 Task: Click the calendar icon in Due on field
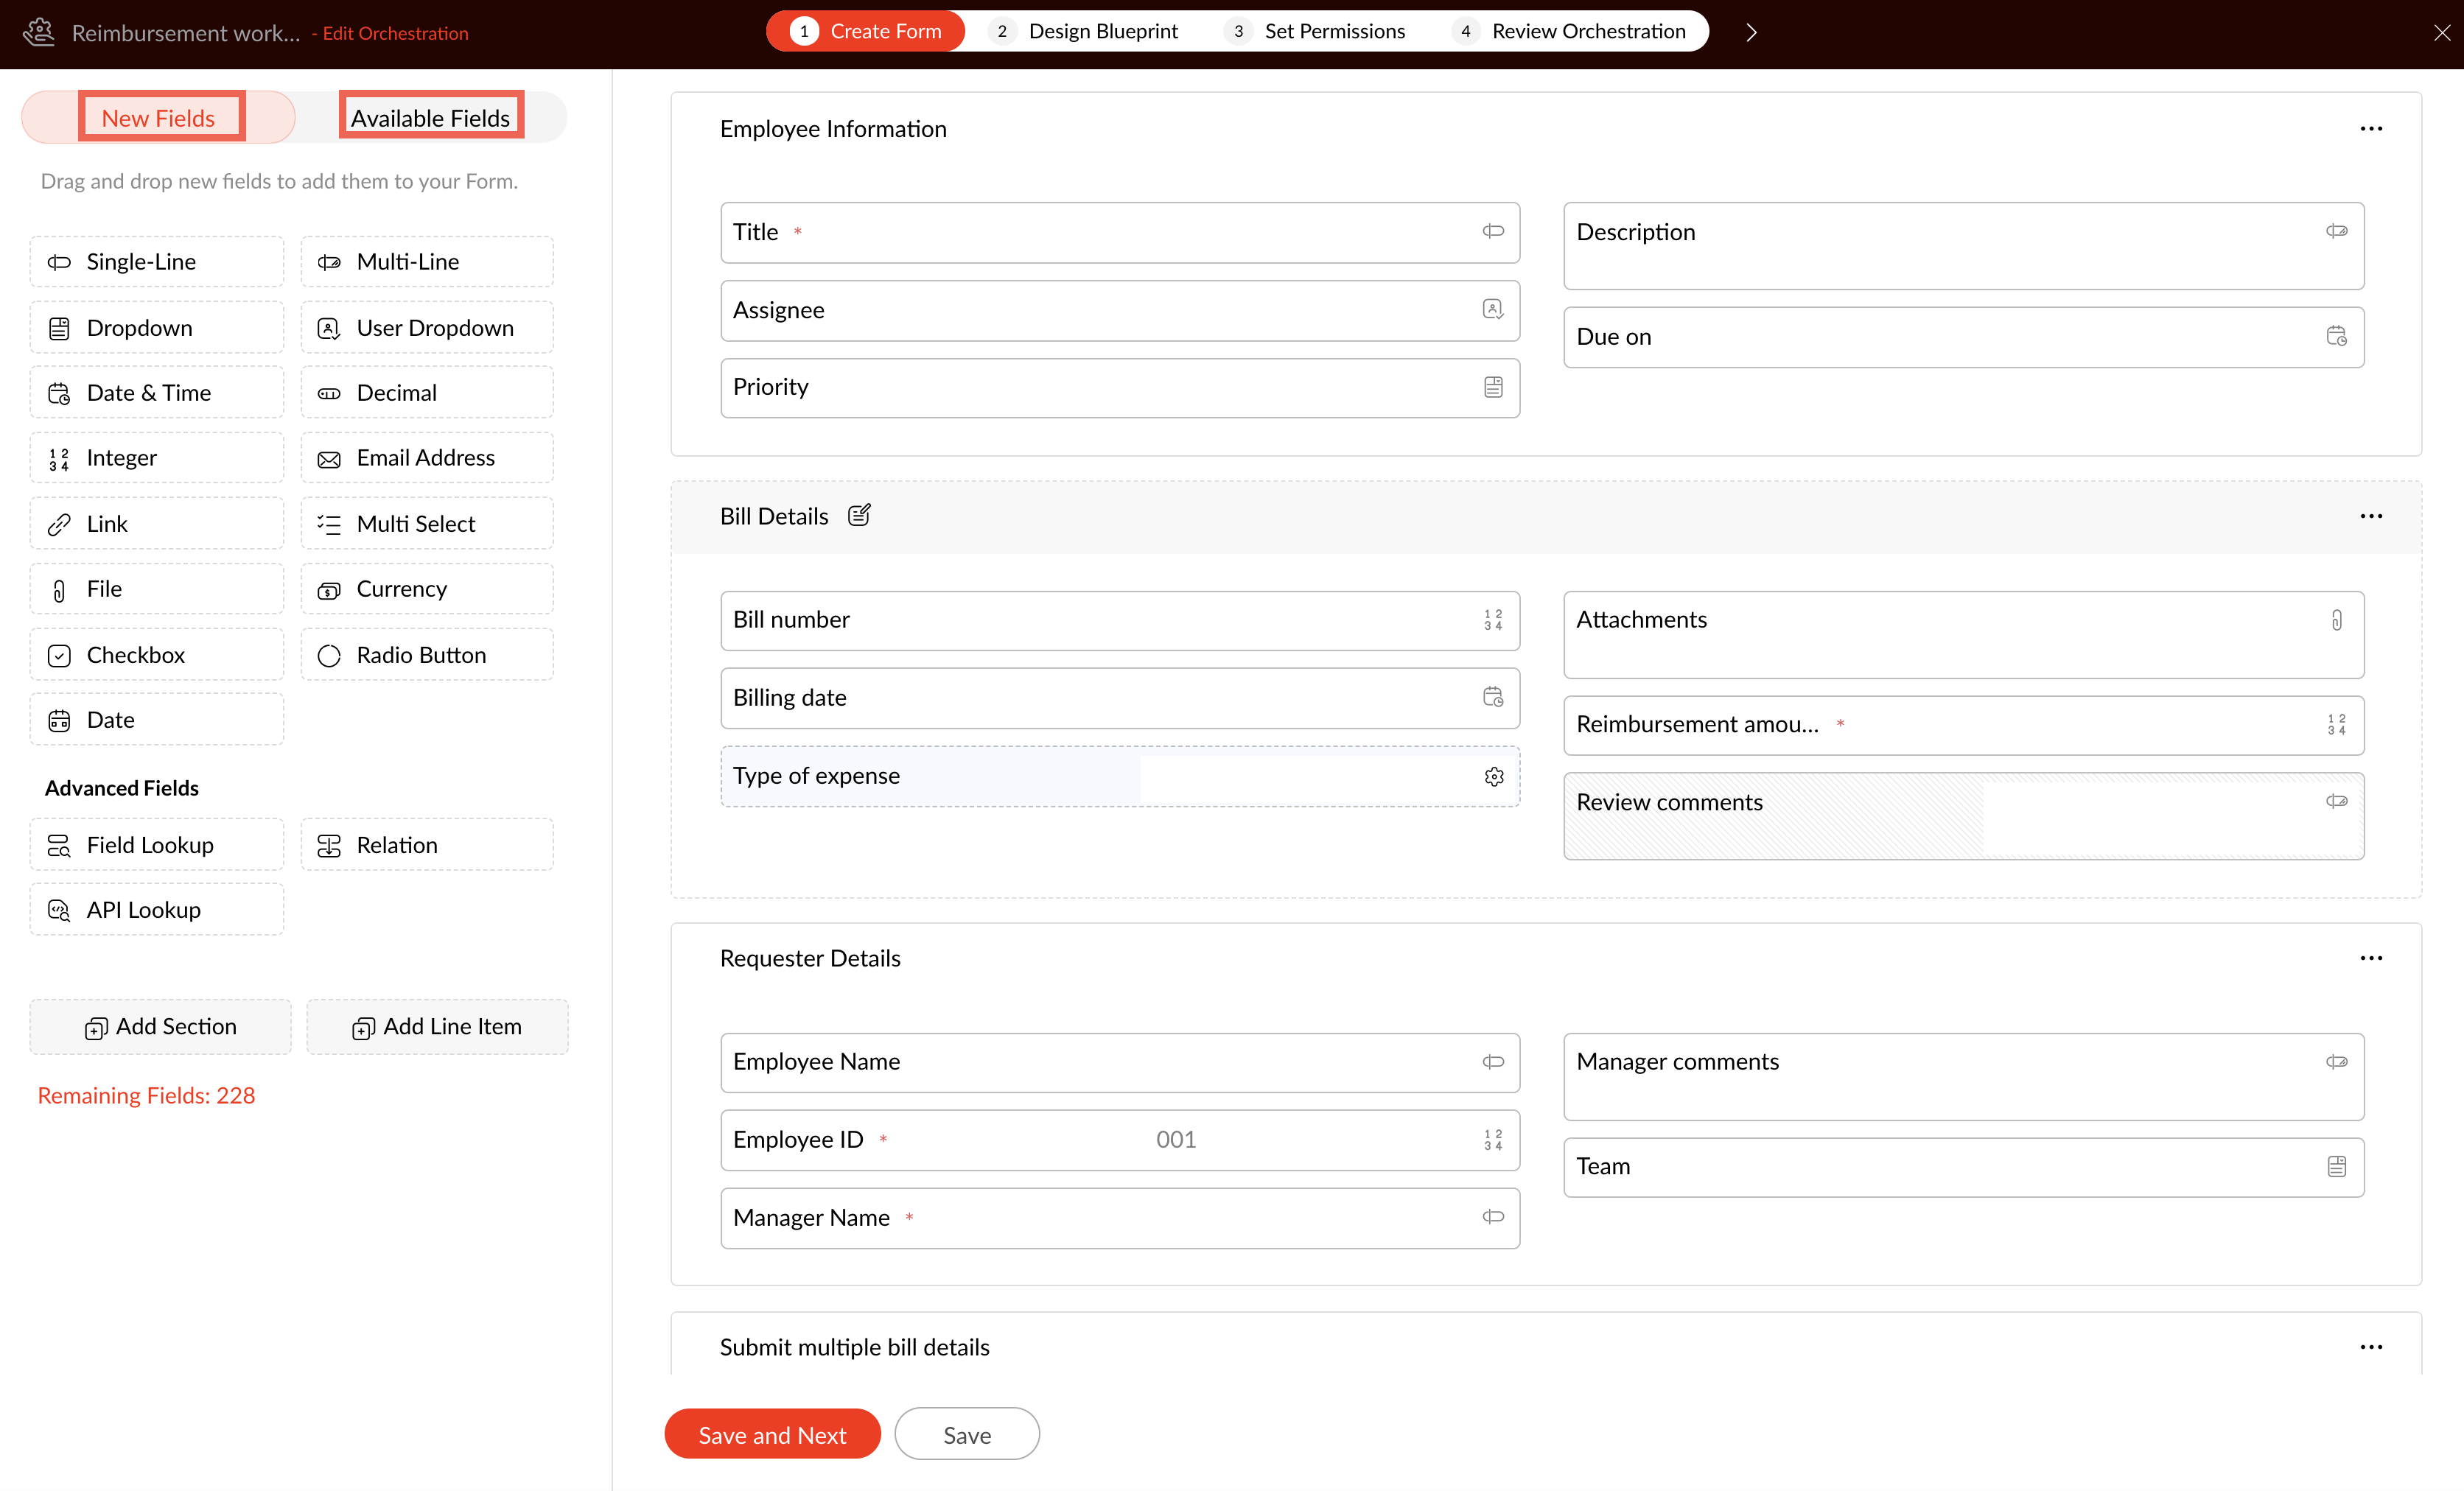[x=2336, y=336]
